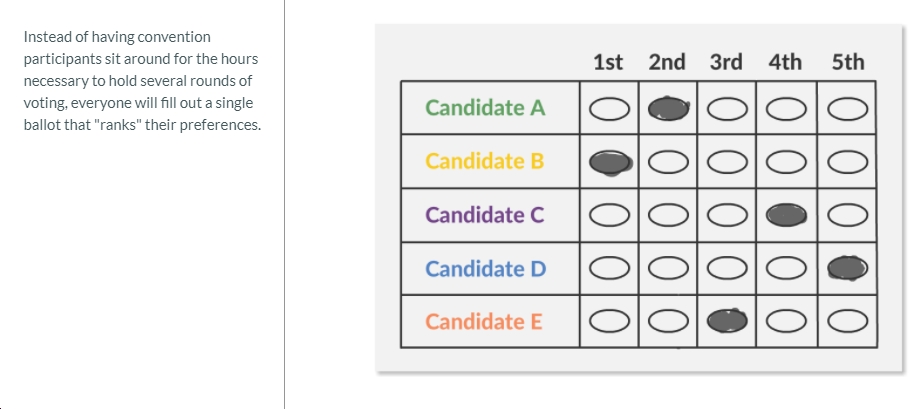Viewport: 923px width, 409px height.
Task: Click the green Candidate A label
Action: pyautogui.click(x=486, y=108)
